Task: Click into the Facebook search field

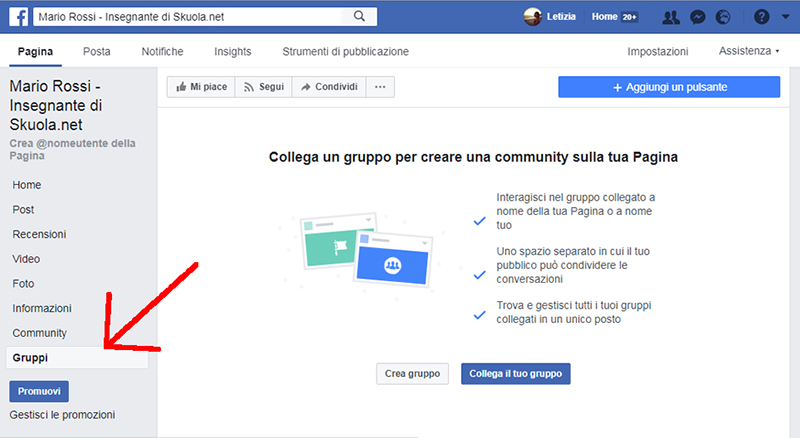Action: (190, 17)
